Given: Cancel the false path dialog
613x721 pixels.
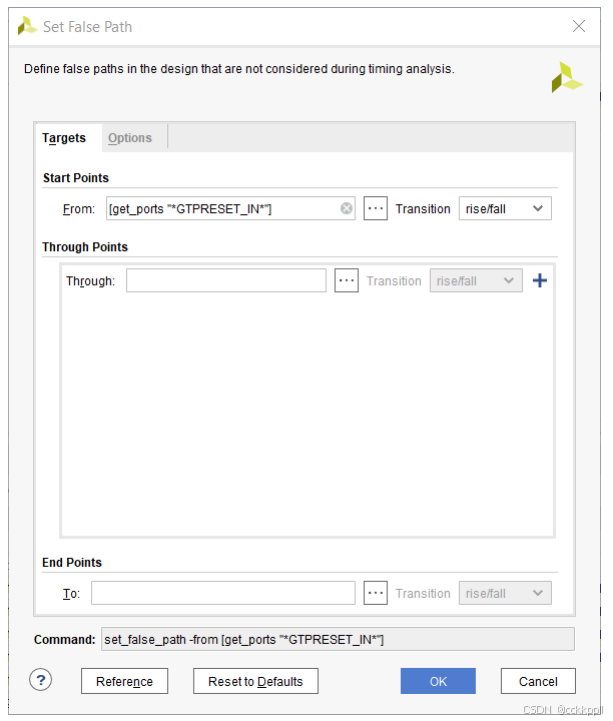Looking at the screenshot, I should tap(538, 681).
